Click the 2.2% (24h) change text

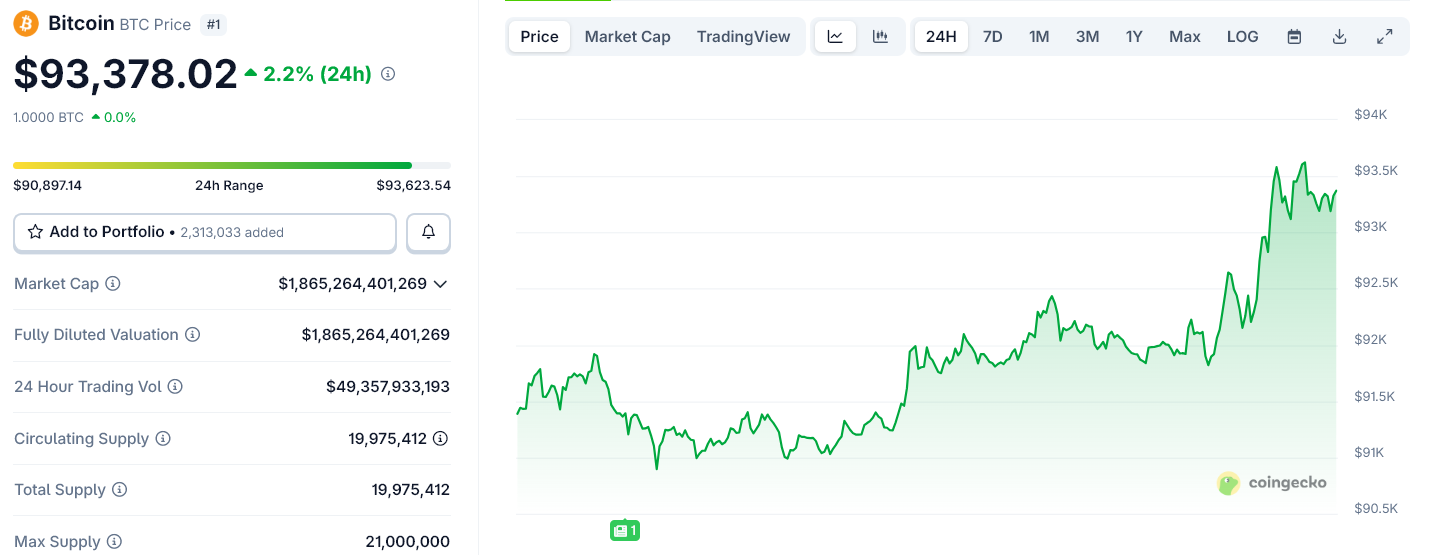(x=317, y=74)
